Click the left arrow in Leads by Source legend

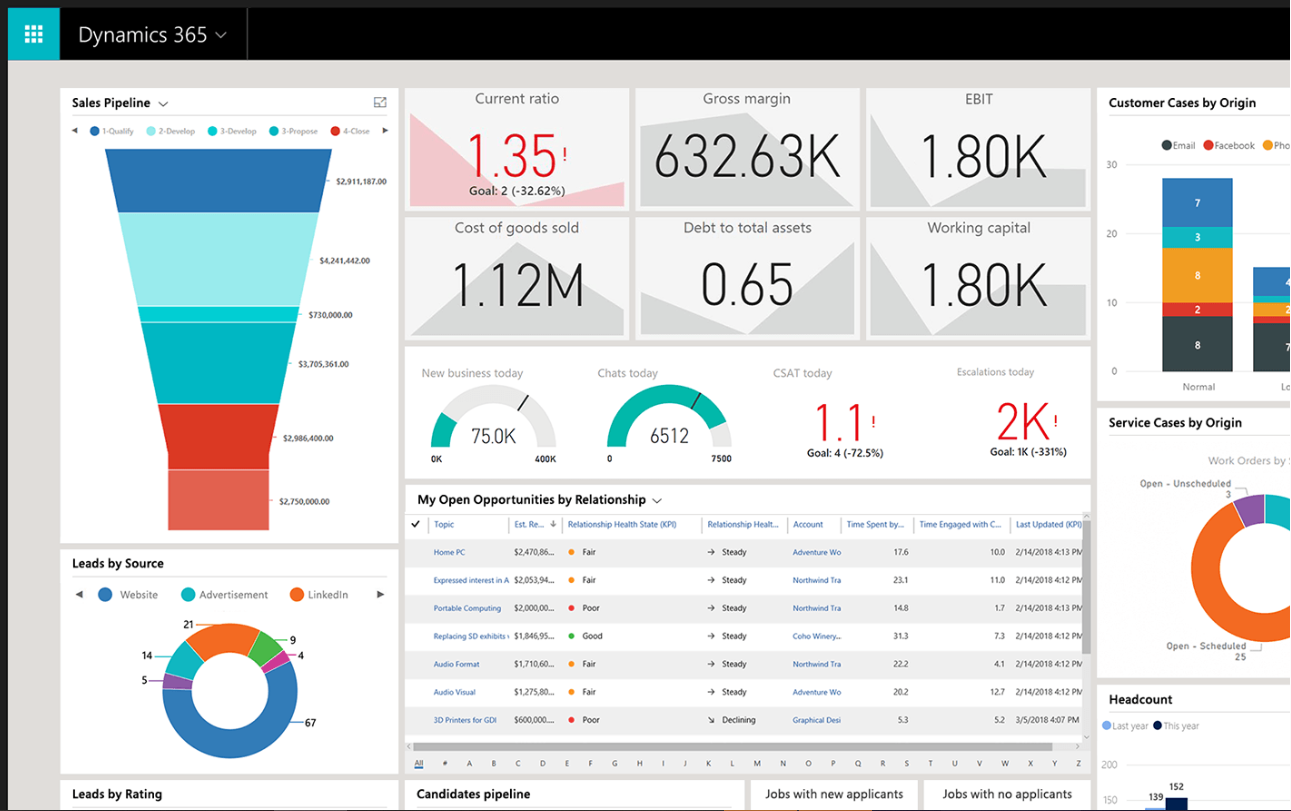tap(79, 595)
